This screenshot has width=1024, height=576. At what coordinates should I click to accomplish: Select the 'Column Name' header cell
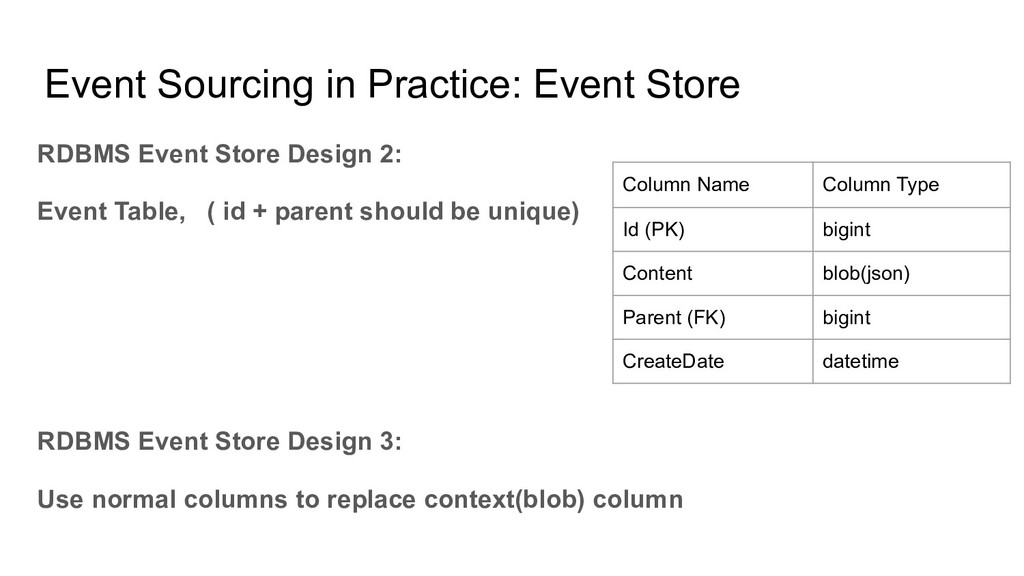point(712,185)
